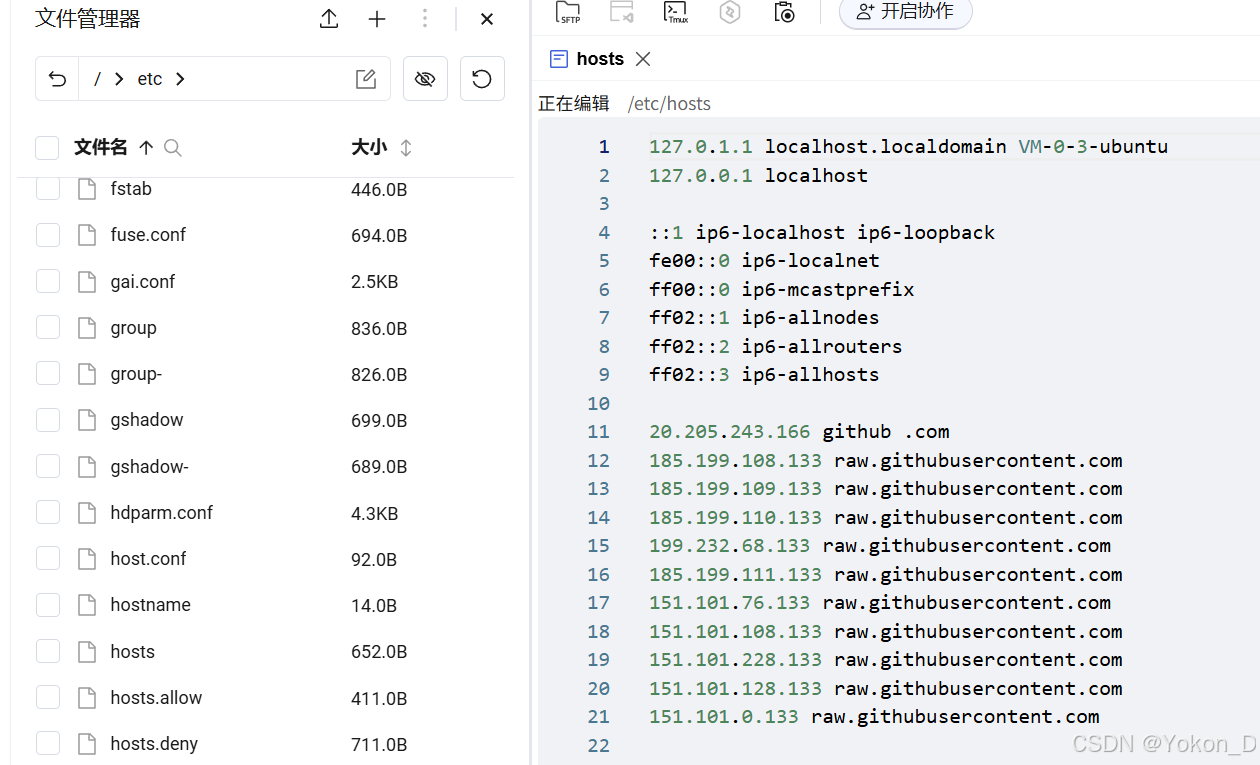
Task: Select the hostname file name
Action: coord(150,605)
